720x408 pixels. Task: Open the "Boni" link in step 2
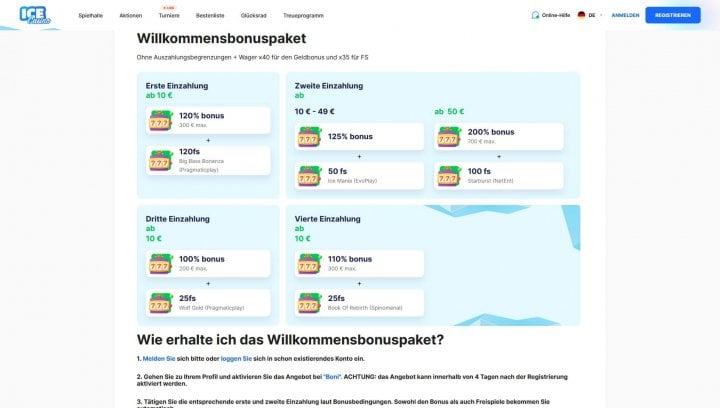click(332, 377)
